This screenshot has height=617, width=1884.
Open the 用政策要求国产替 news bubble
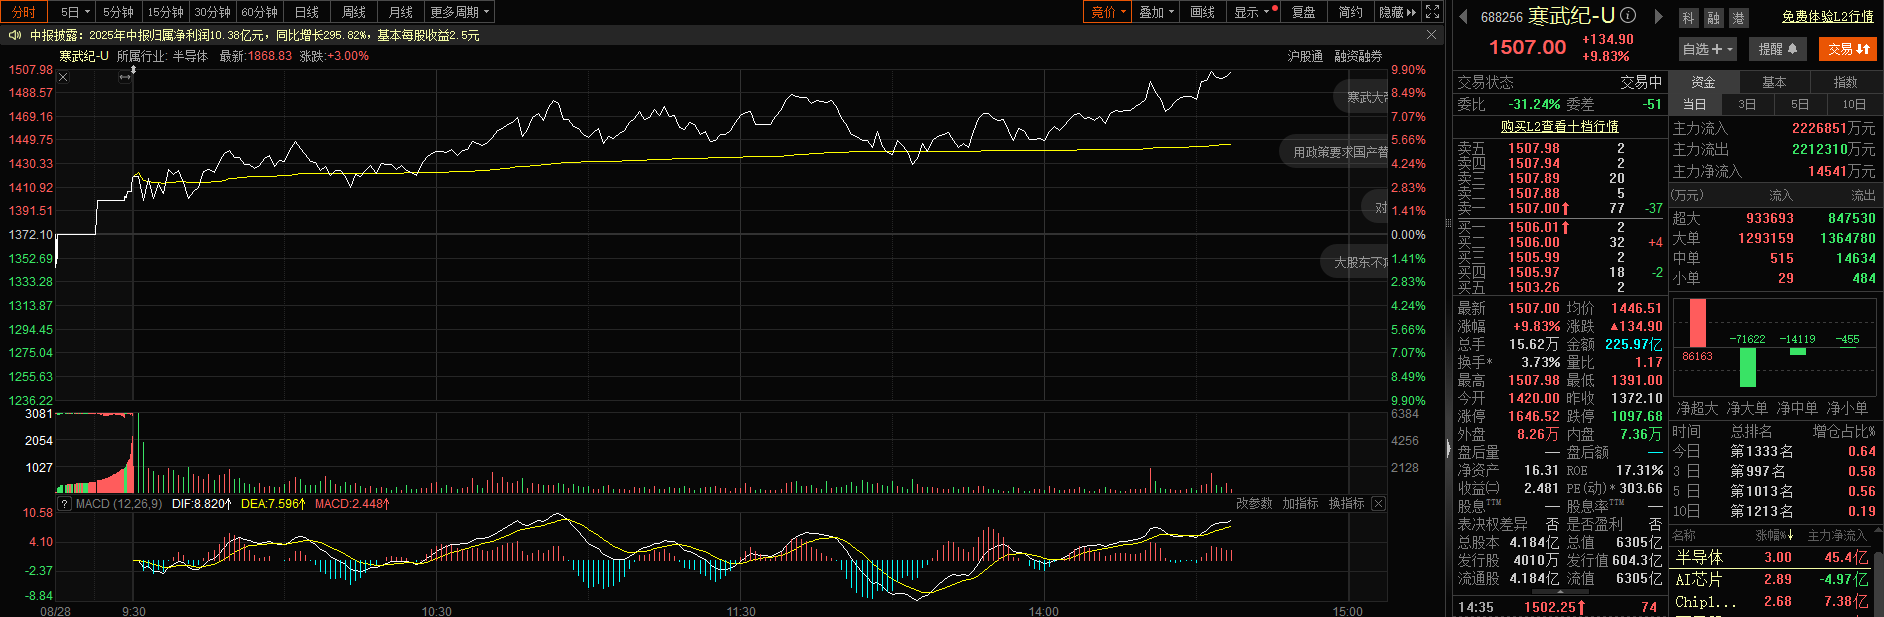(1334, 152)
